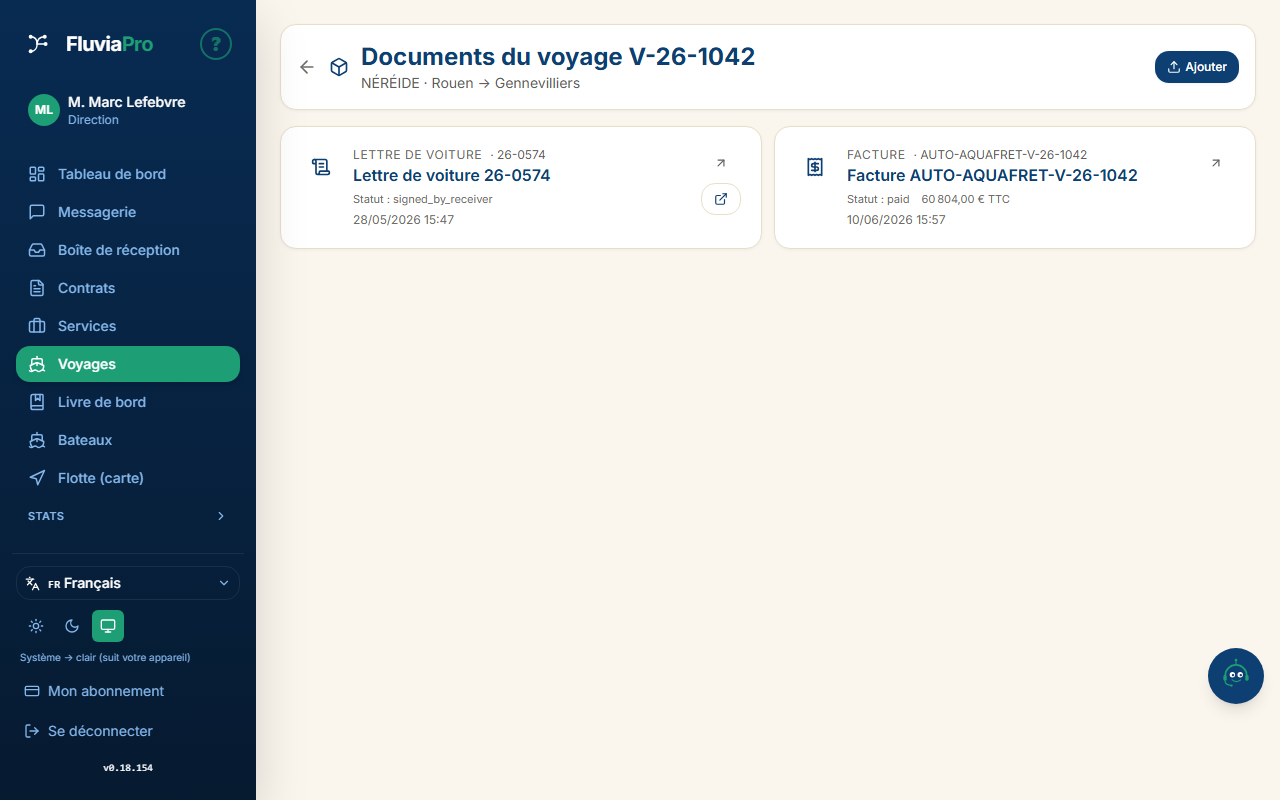Switch to dark theme moon icon
This screenshot has height=800, width=1280.
click(x=72, y=626)
